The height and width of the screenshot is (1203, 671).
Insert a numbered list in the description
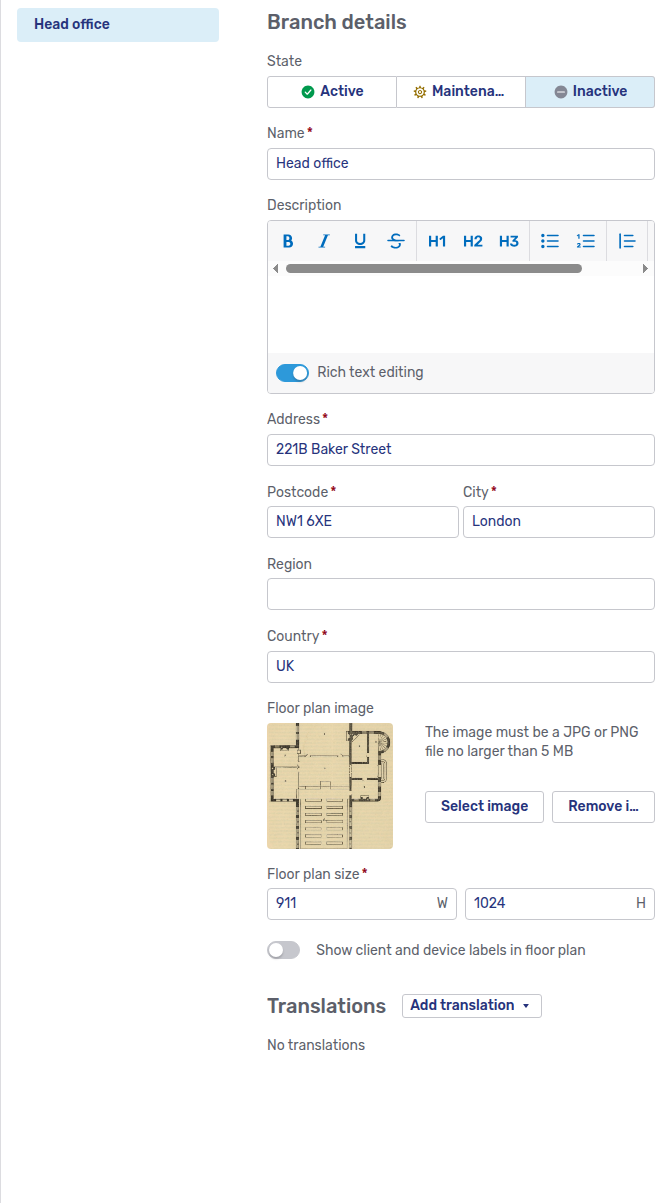pos(585,240)
